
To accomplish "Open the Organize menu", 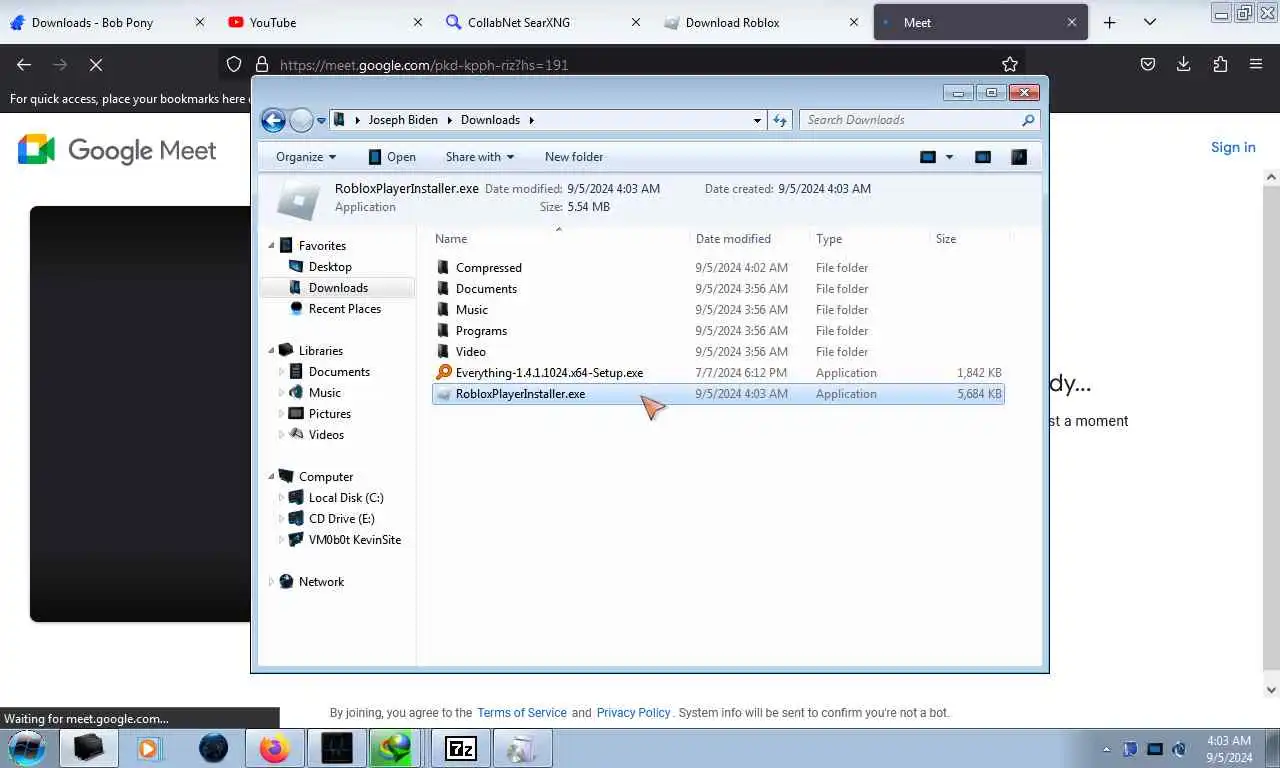I will point(306,157).
